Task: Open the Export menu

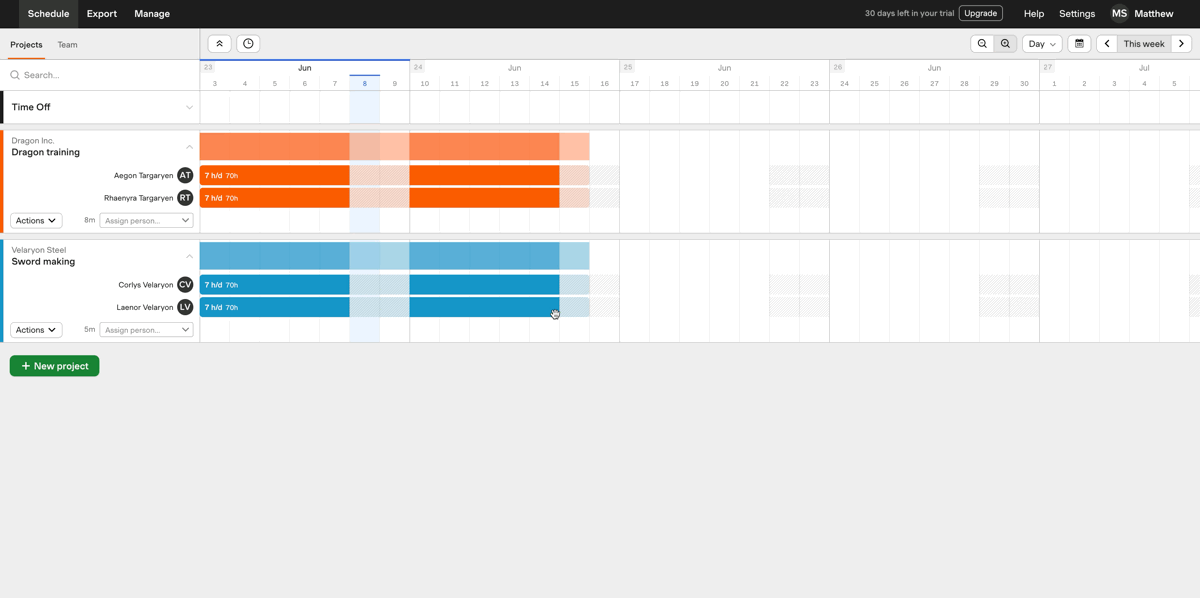Action: click(x=102, y=14)
